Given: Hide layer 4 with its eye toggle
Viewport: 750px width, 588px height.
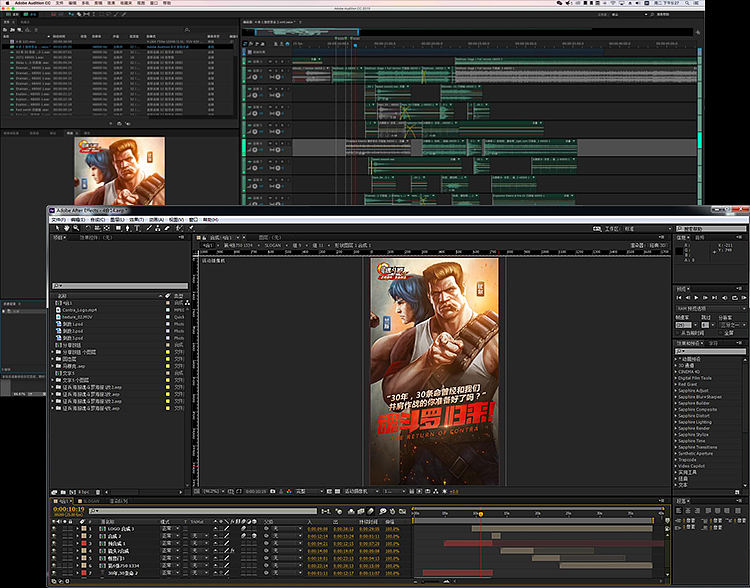Looking at the screenshot, I should click(53, 551).
